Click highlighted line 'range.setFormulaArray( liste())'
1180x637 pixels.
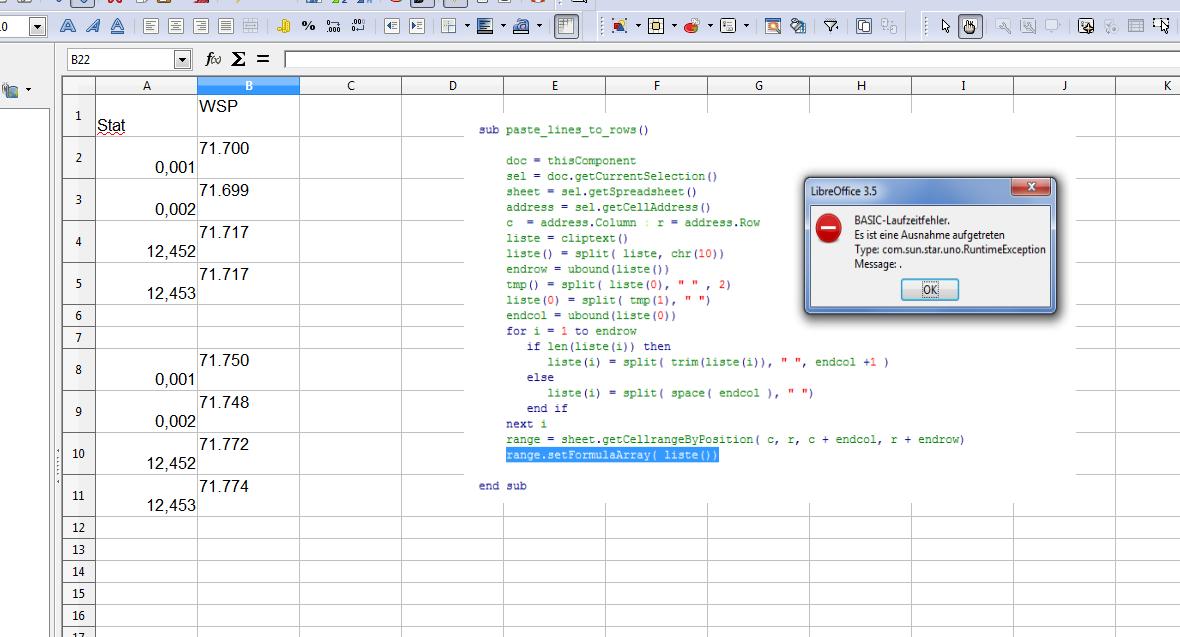coord(612,455)
